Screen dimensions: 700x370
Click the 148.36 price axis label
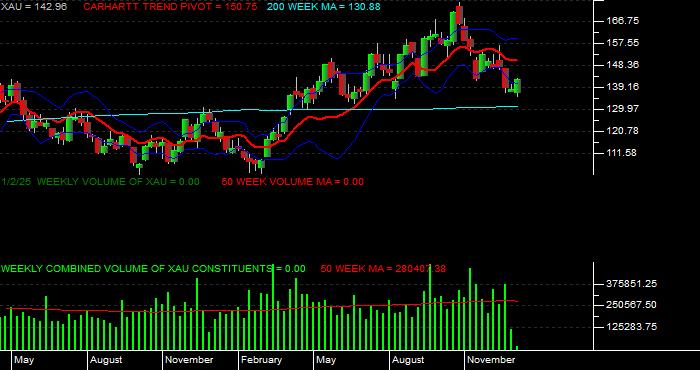click(x=623, y=65)
